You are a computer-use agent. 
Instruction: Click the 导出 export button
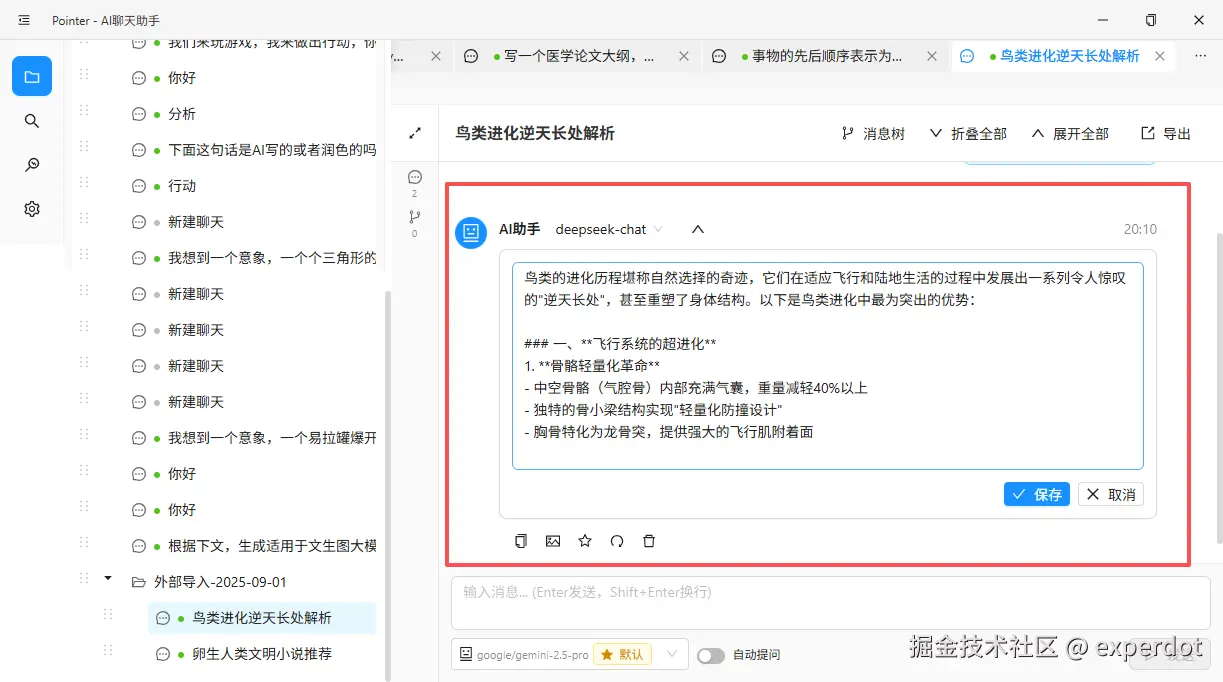coord(1166,133)
